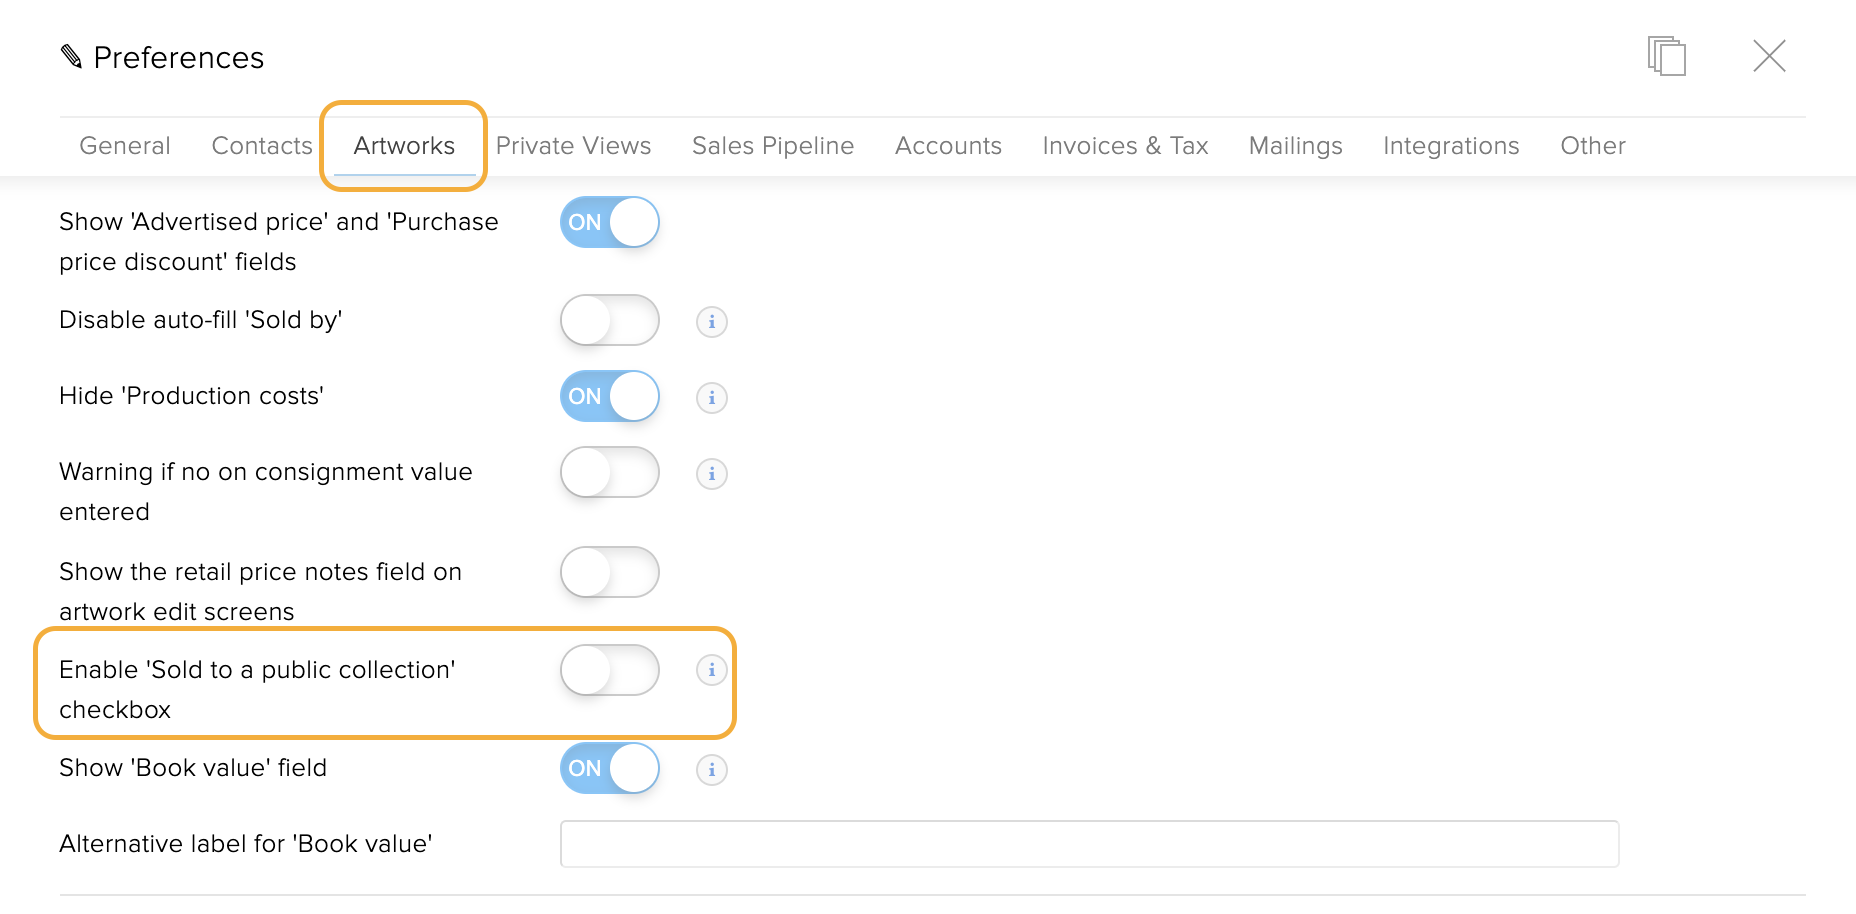The image size is (1856, 914).
Task: Enable consignment value warning toggle
Action: click(x=610, y=472)
